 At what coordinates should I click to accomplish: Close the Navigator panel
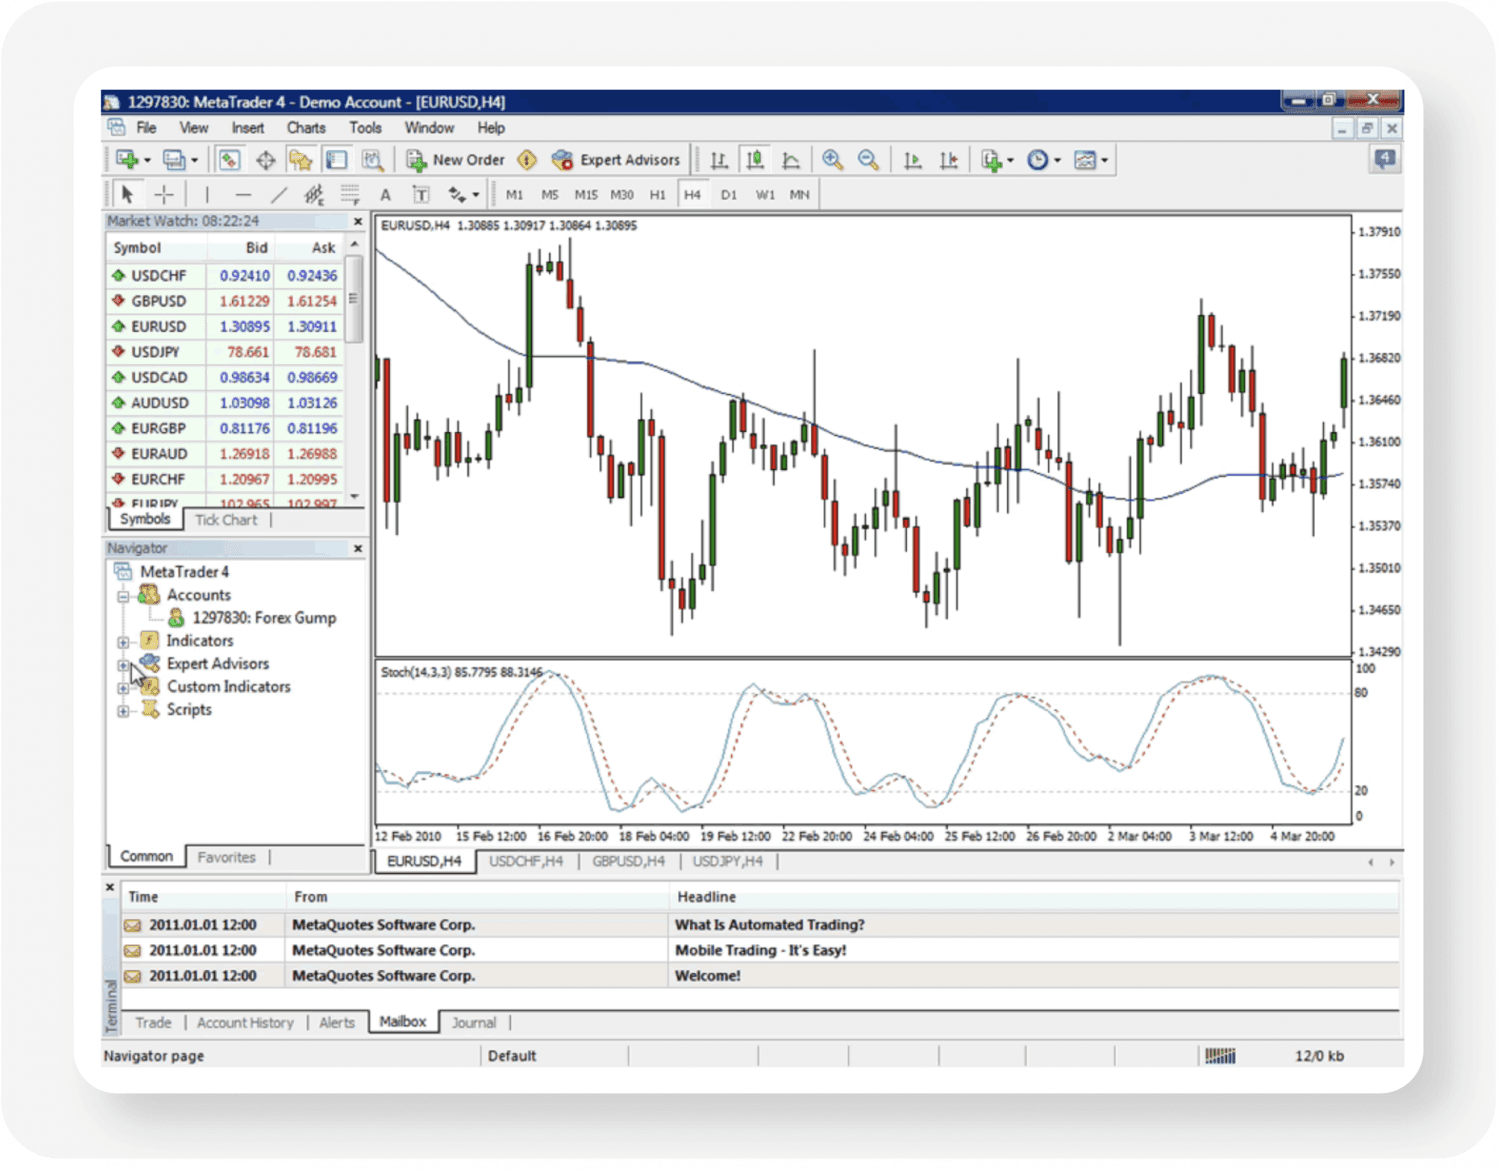tap(358, 549)
